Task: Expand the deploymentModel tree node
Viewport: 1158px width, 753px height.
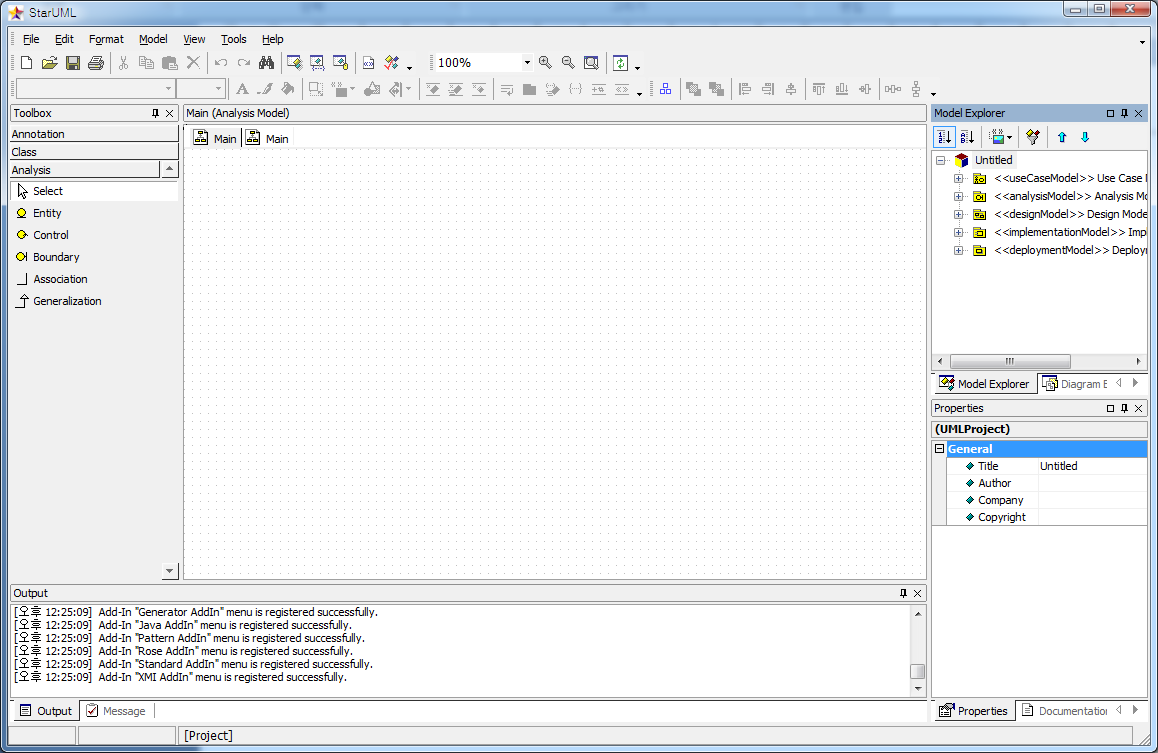Action: [958, 250]
